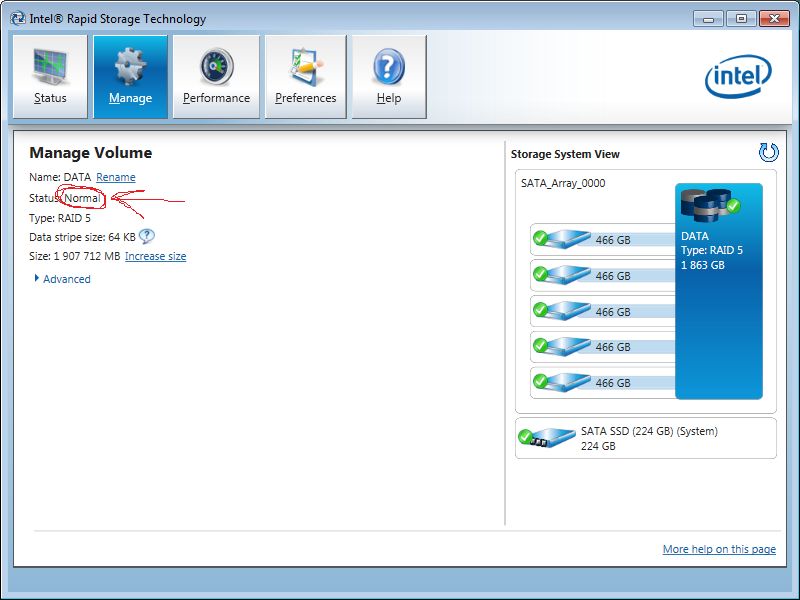Image resolution: width=800 pixels, height=600 pixels.
Task: Close the Intel Rapid Storage Technology window
Action: click(774, 19)
